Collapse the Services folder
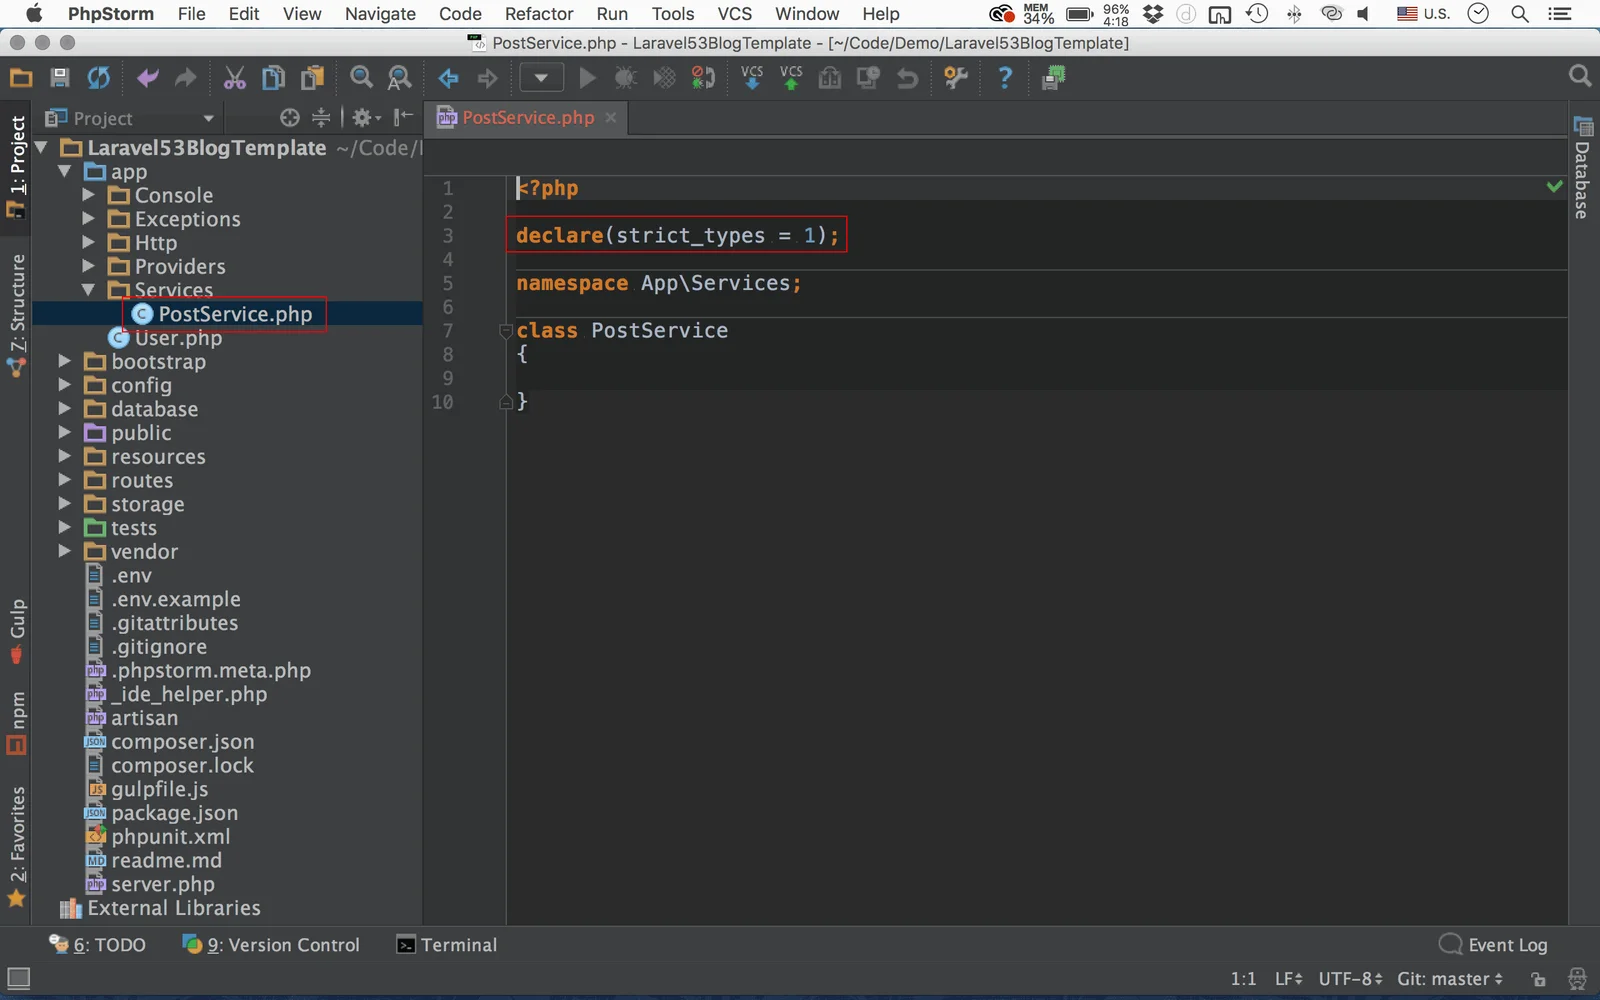 pyautogui.click(x=88, y=290)
